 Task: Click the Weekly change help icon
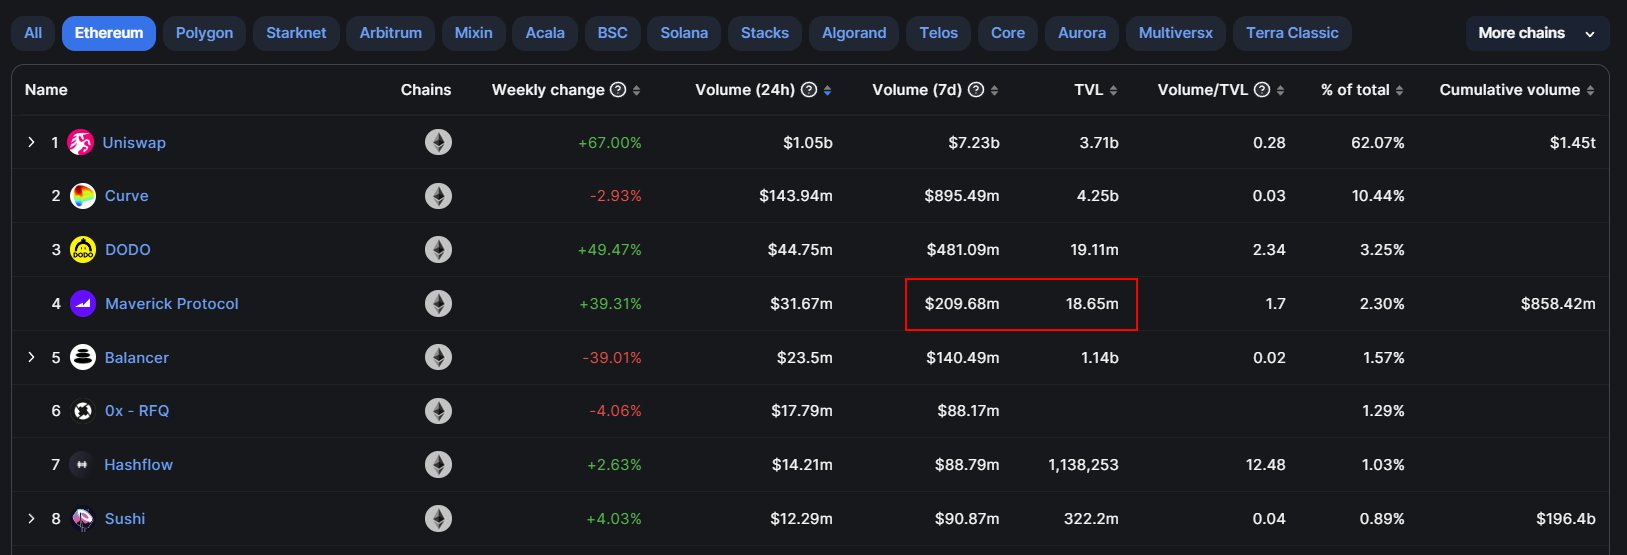618,90
